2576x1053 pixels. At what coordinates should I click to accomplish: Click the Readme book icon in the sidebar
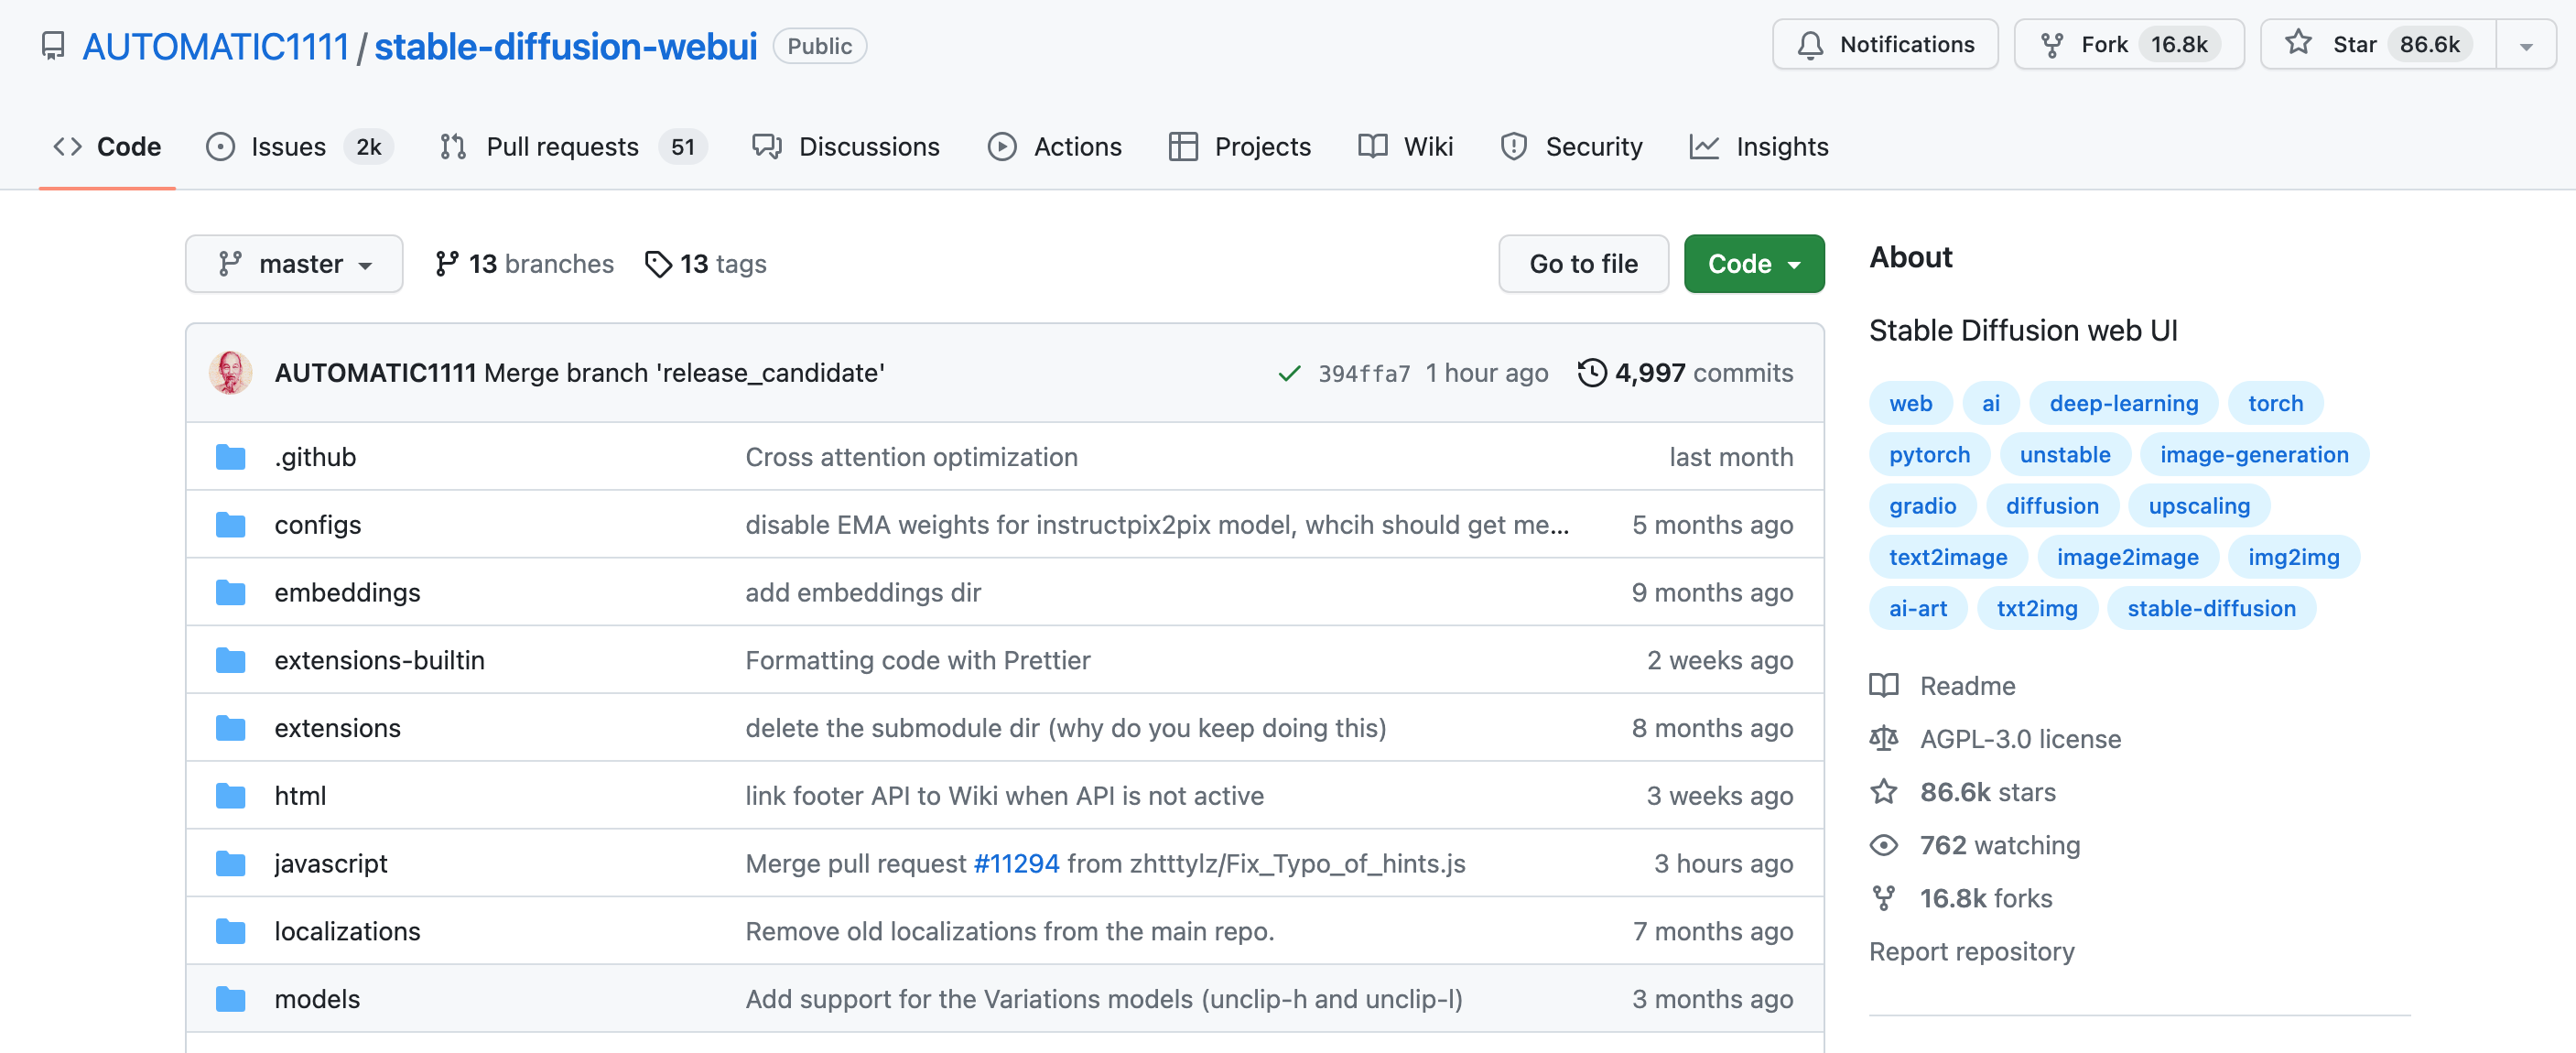tap(1885, 685)
